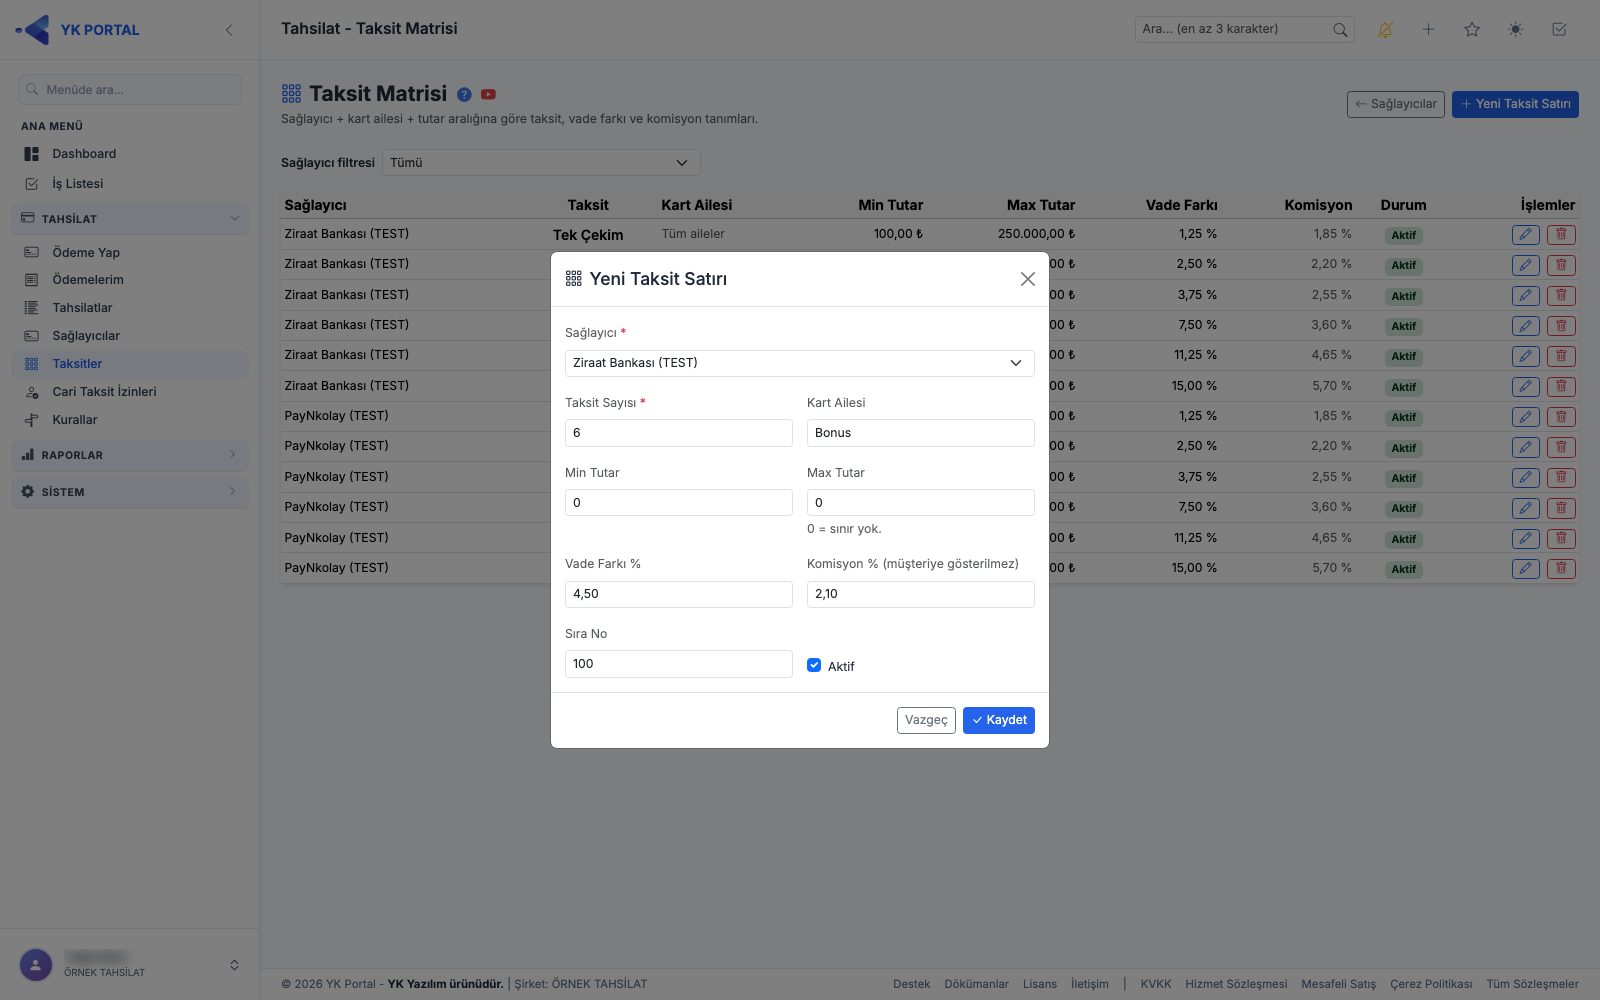This screenshot has height=1000, width=1600.
Task: Click the YK Portal logo
Action: point(77,30)
